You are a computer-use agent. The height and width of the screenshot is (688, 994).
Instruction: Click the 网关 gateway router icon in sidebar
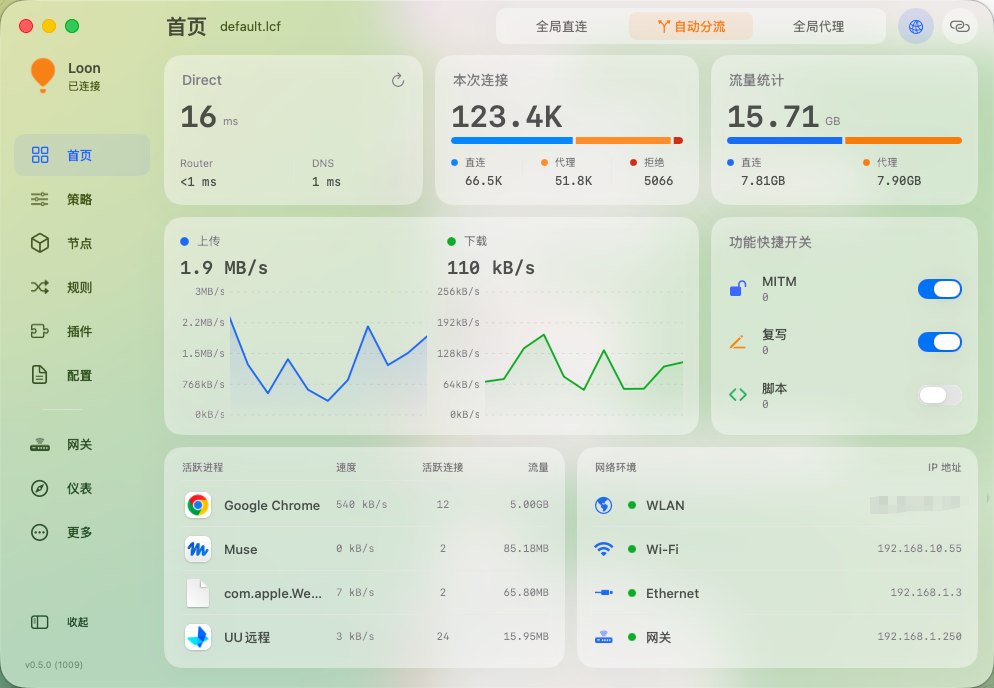point(40,445)
